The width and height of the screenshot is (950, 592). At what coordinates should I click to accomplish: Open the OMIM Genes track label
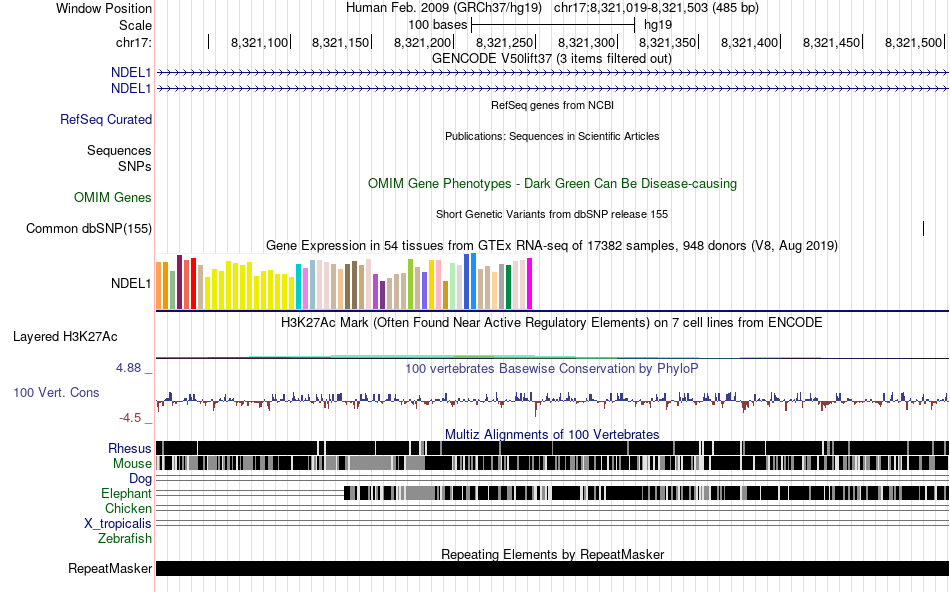(113, 198)
